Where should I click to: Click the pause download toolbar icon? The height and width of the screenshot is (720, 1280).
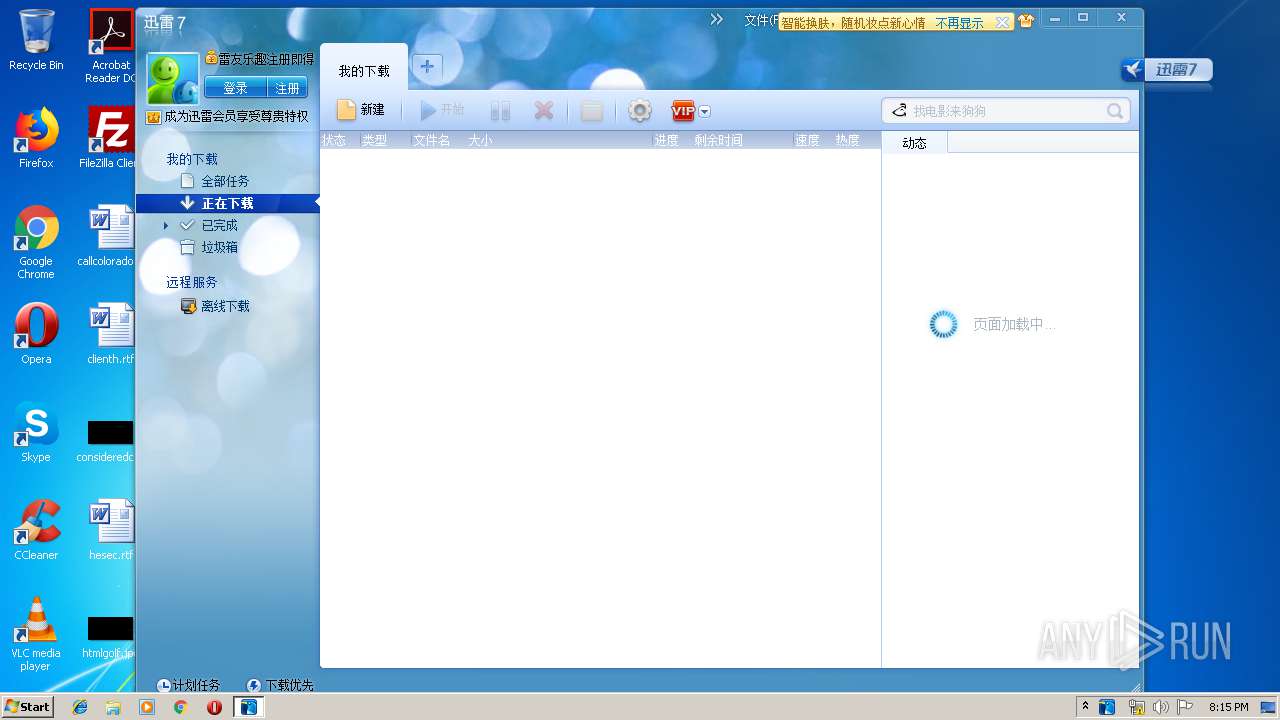point(500,111)
